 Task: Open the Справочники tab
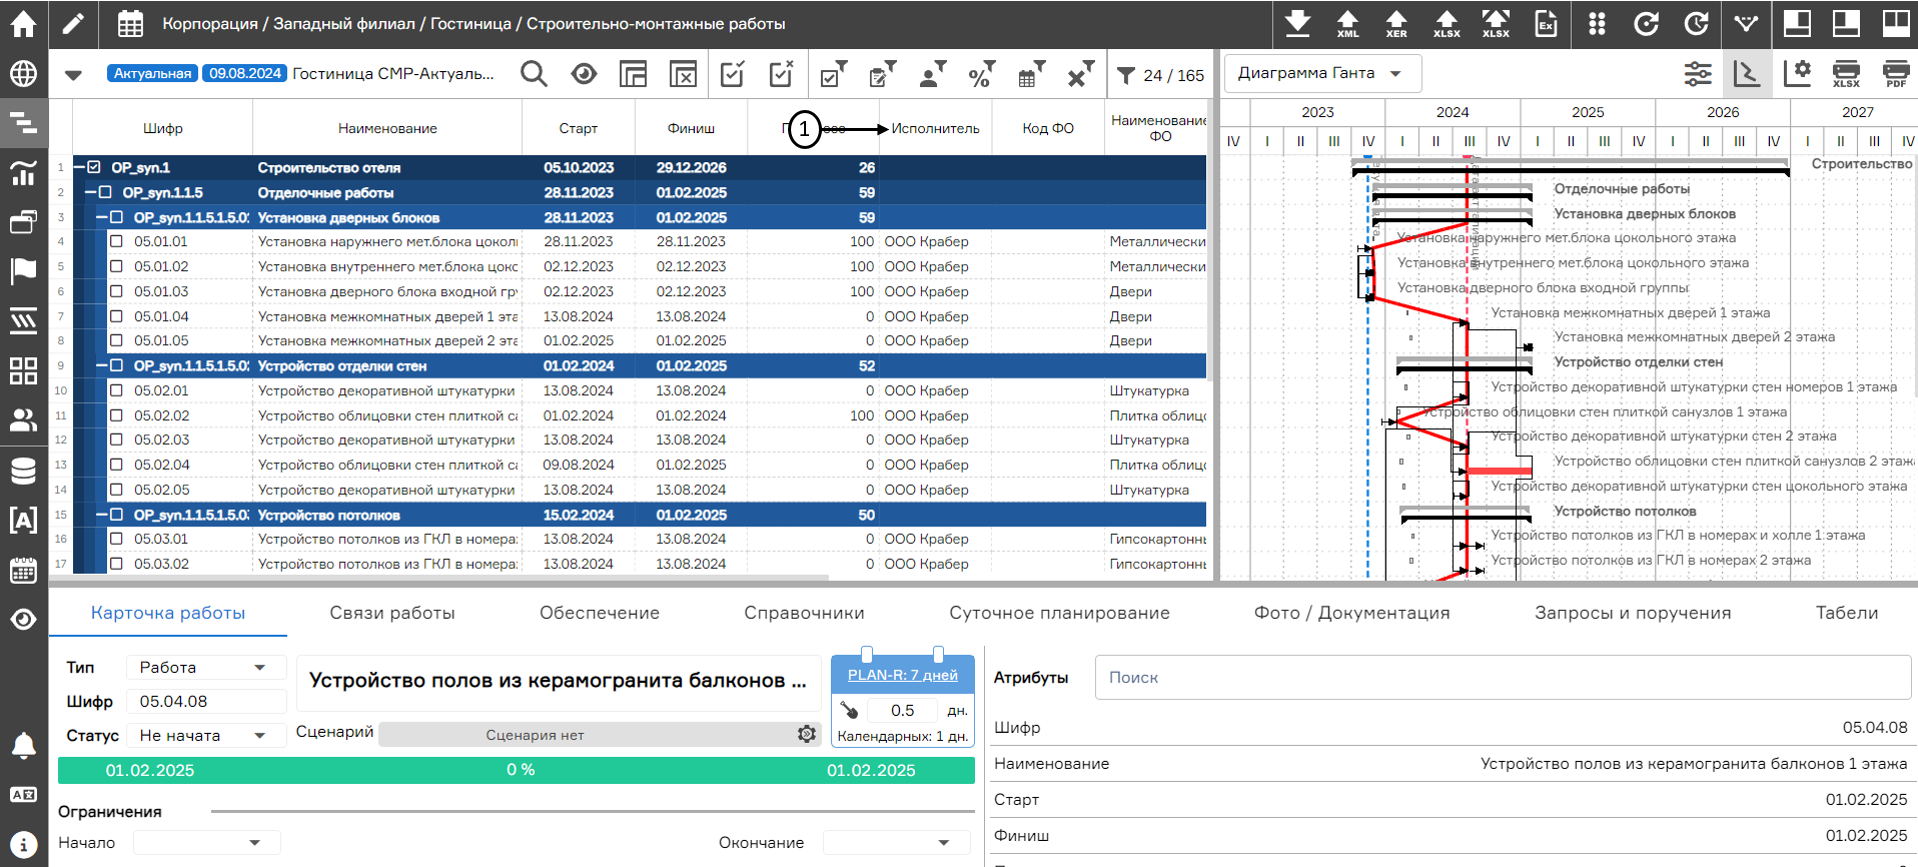point(804,613)
